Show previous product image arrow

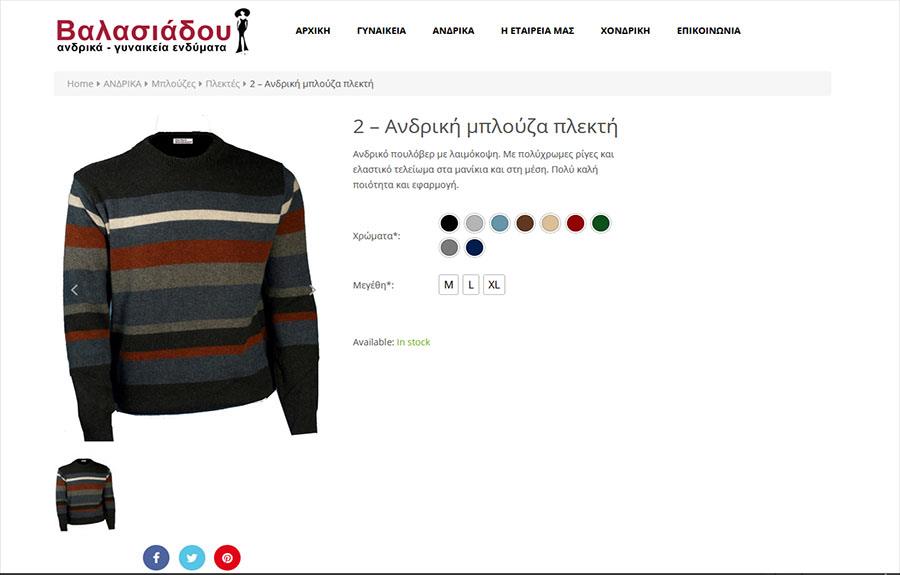click(75, 290)
